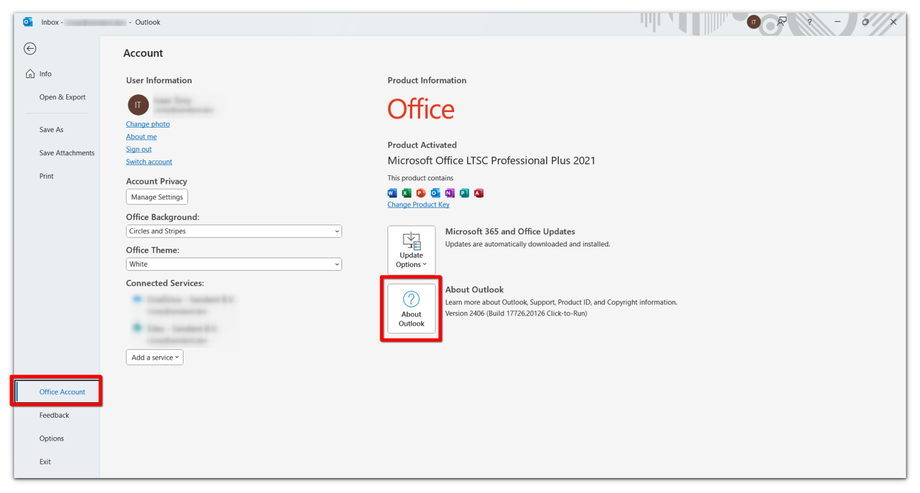Viewport: 920px width, 493px height.
Task: Click the Change Product Key link
Action: pyautogui.click(x=418, y=205)
